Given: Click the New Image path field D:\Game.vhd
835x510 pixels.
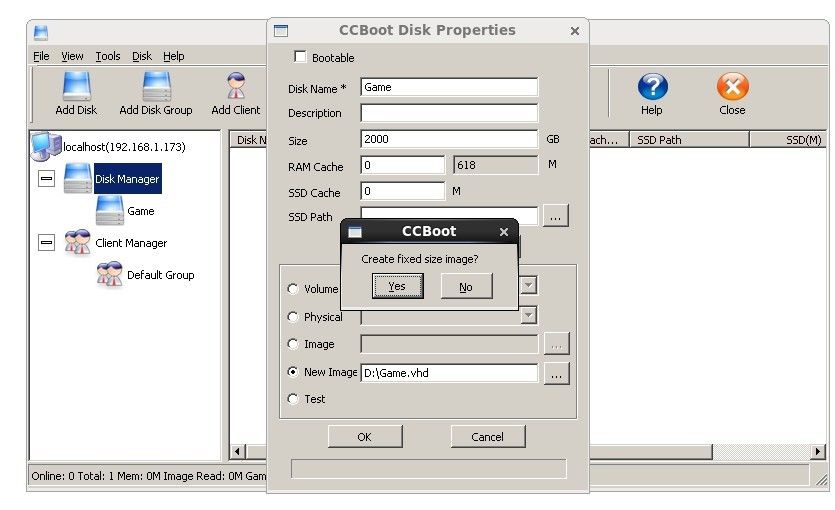Looking at the screenshot, I should point(449,373).
